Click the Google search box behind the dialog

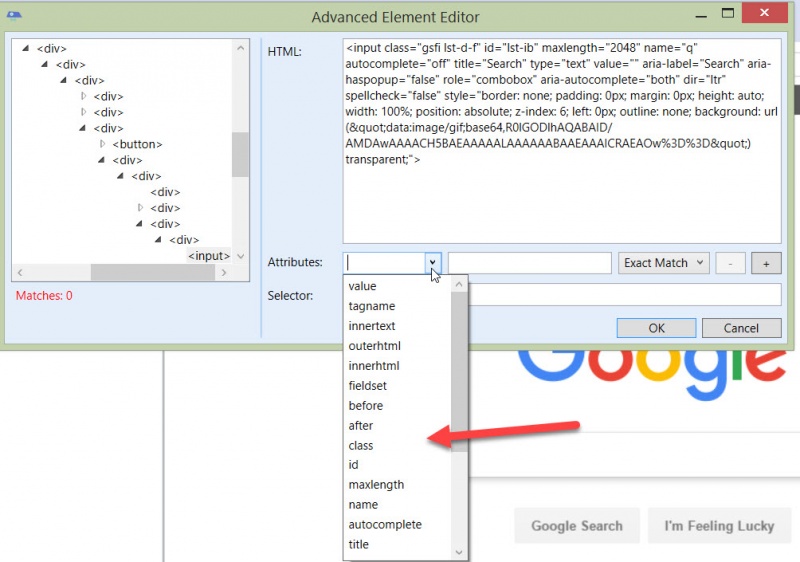point(634,455)
